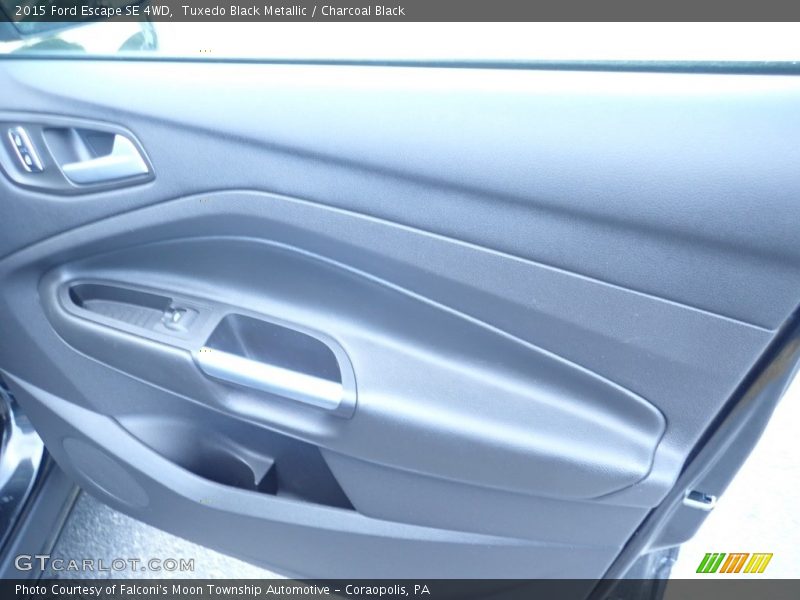Click the door latch on the door edge
Screen dimensions: 800x600
coord(699,499)
